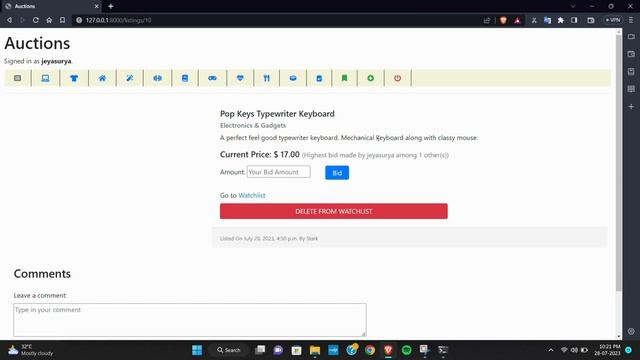This screenshot has width=640, height=360.
Task: Open the green bookmark watchlist icon
Action: click(x=344, y=78)
